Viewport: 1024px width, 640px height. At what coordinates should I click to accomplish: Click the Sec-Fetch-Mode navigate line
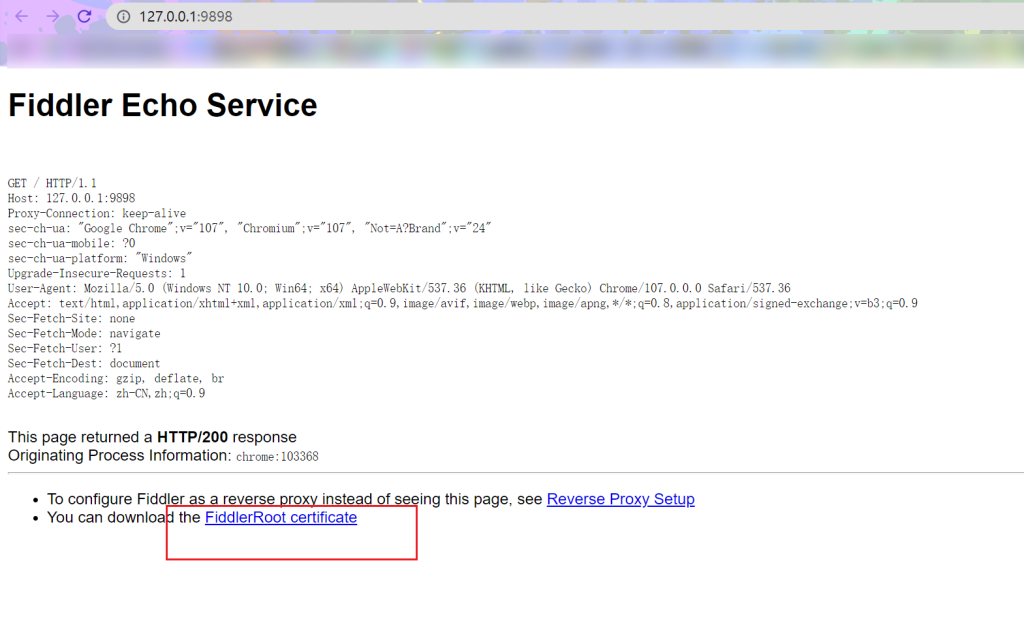[84, 333]
